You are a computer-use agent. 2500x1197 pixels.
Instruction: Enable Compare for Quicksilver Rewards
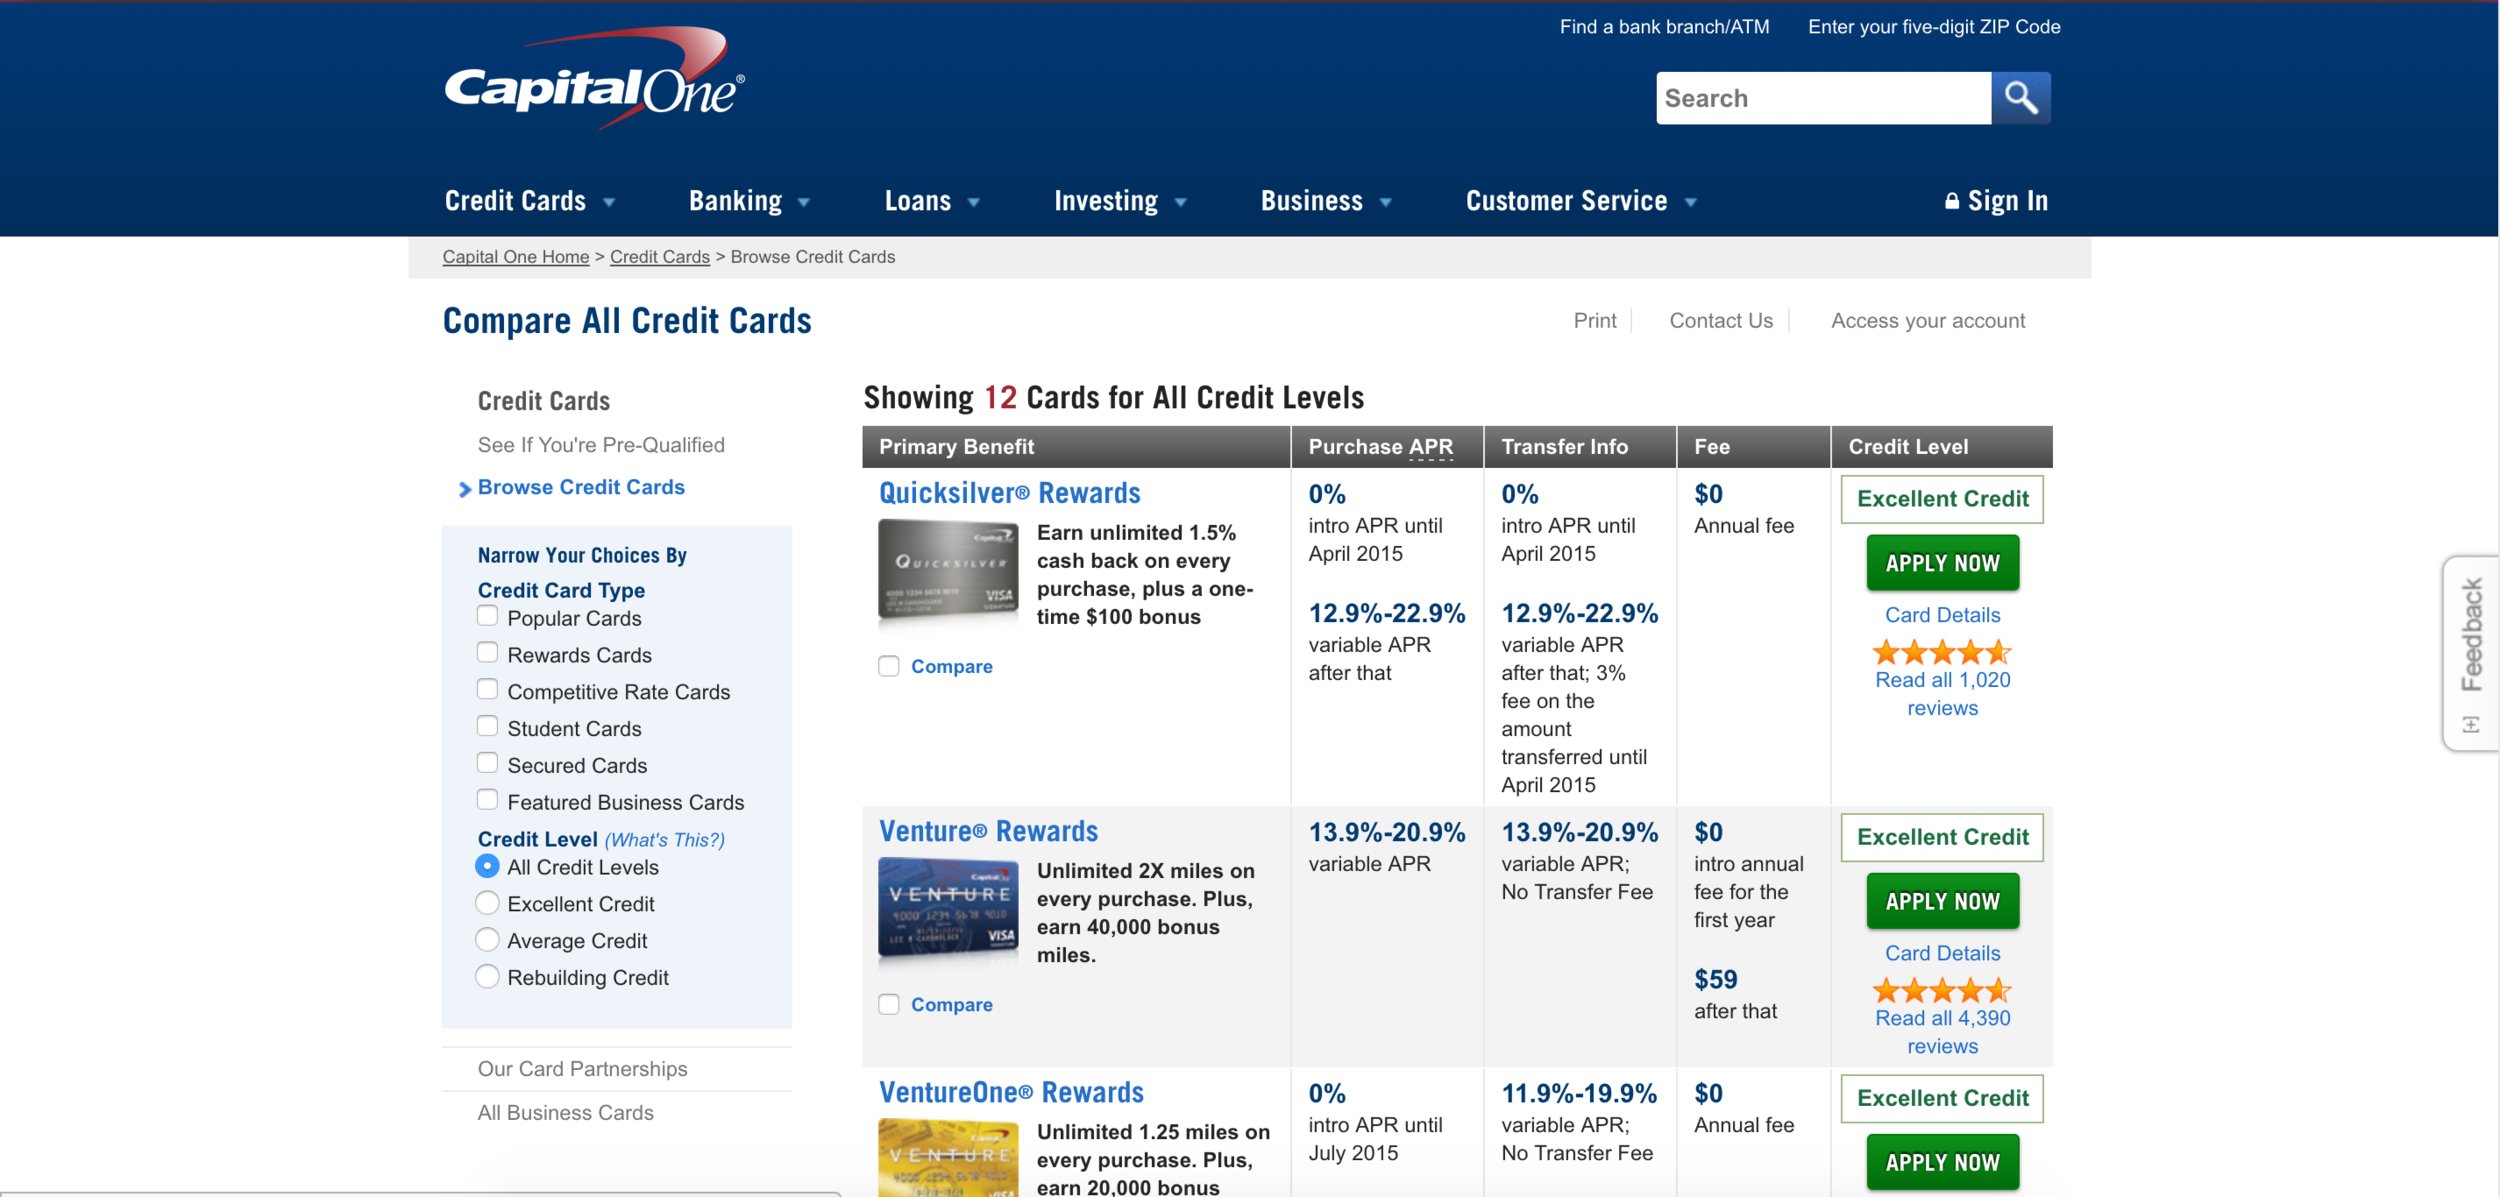pyautogui.click(x=889, y=666)
